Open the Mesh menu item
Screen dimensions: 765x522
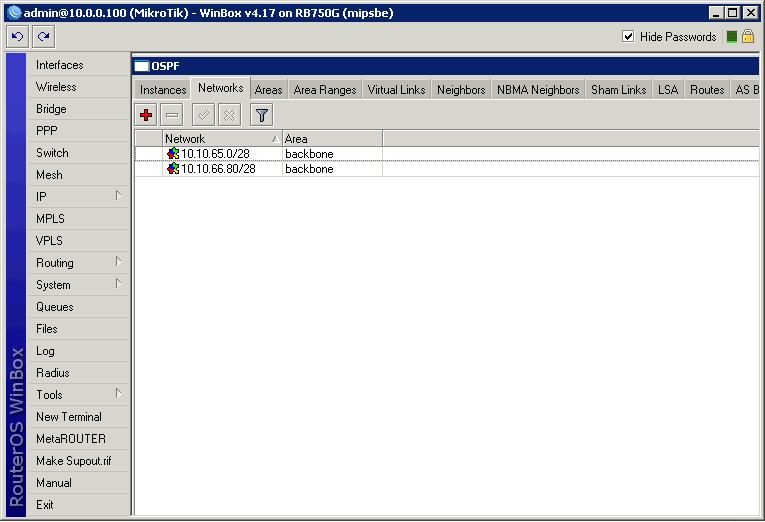click(x=78, y=175)
